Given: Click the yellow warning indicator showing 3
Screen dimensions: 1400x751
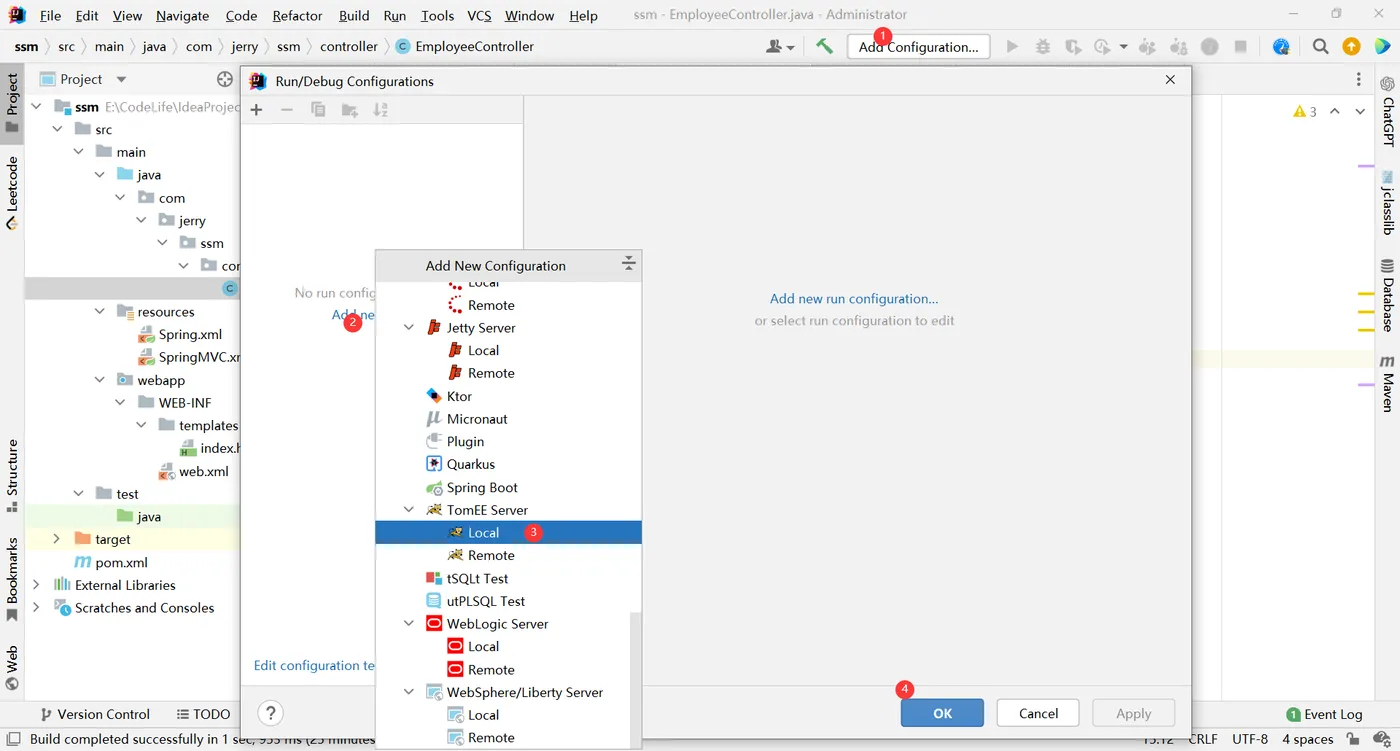Looking at the screenshot, I should [1305, 111].
